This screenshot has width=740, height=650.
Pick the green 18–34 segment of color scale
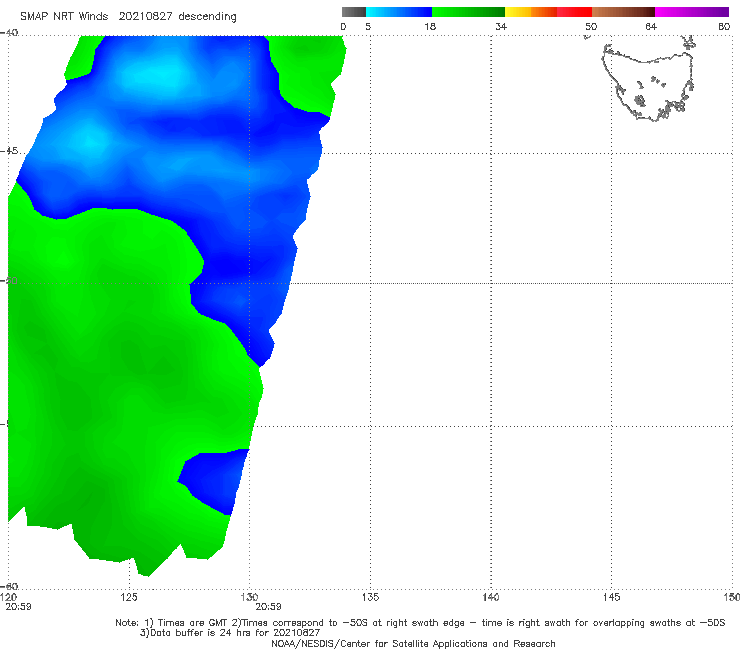468,12
